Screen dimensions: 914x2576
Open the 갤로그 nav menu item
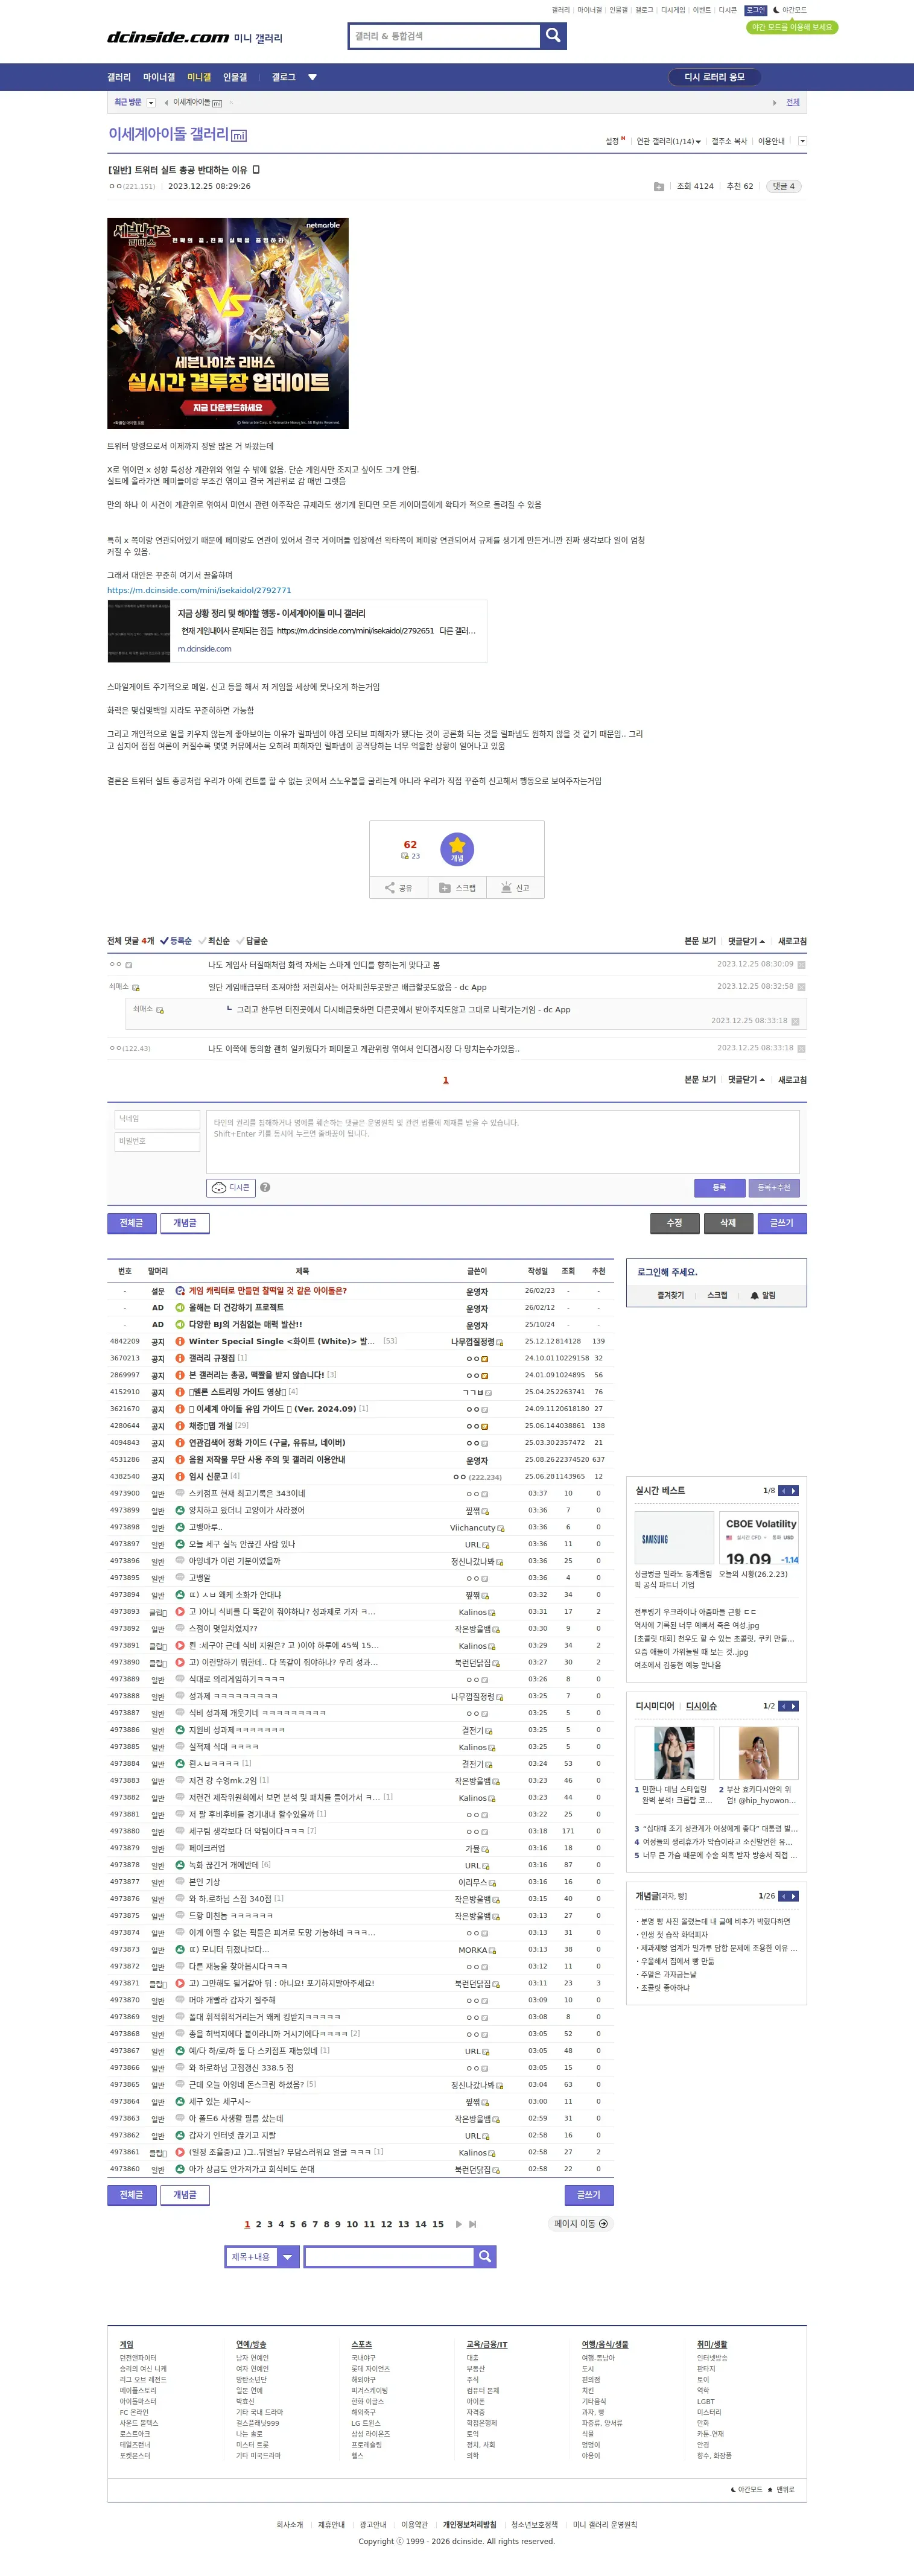click(284, 77)
